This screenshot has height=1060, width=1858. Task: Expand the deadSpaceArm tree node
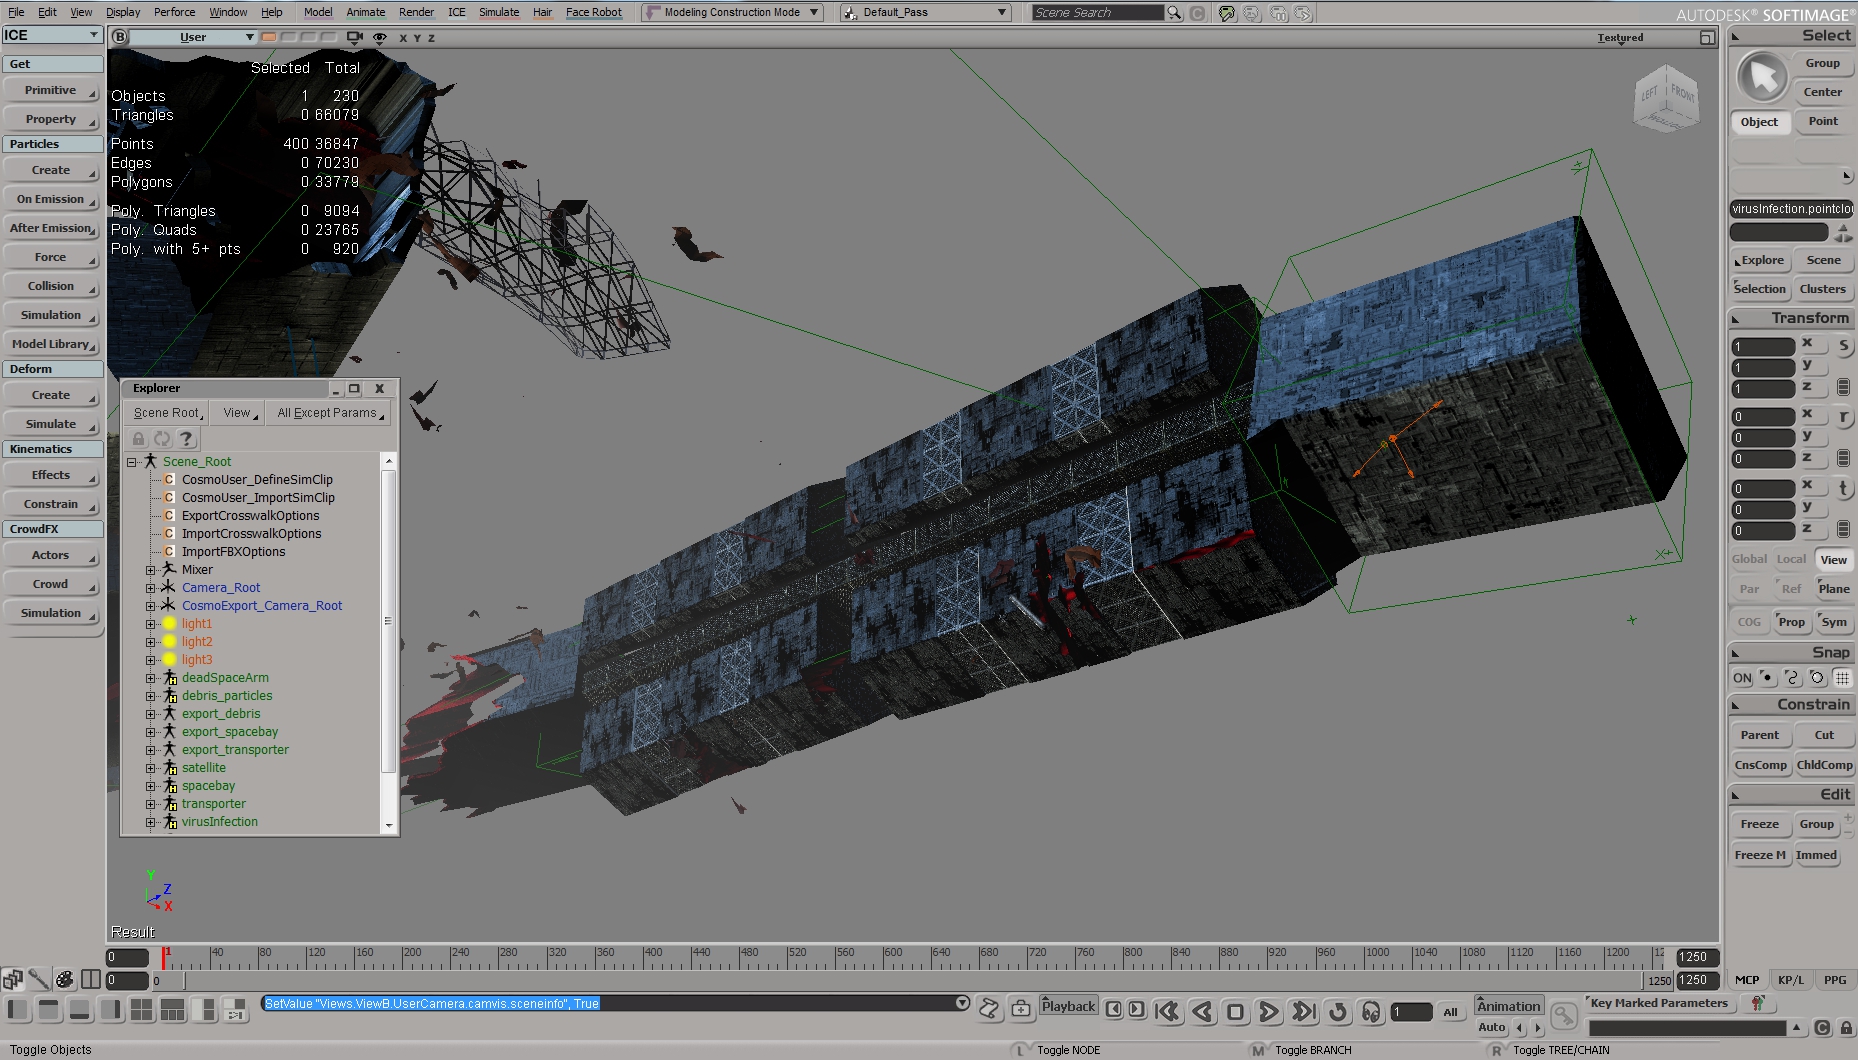click(151, 678)
